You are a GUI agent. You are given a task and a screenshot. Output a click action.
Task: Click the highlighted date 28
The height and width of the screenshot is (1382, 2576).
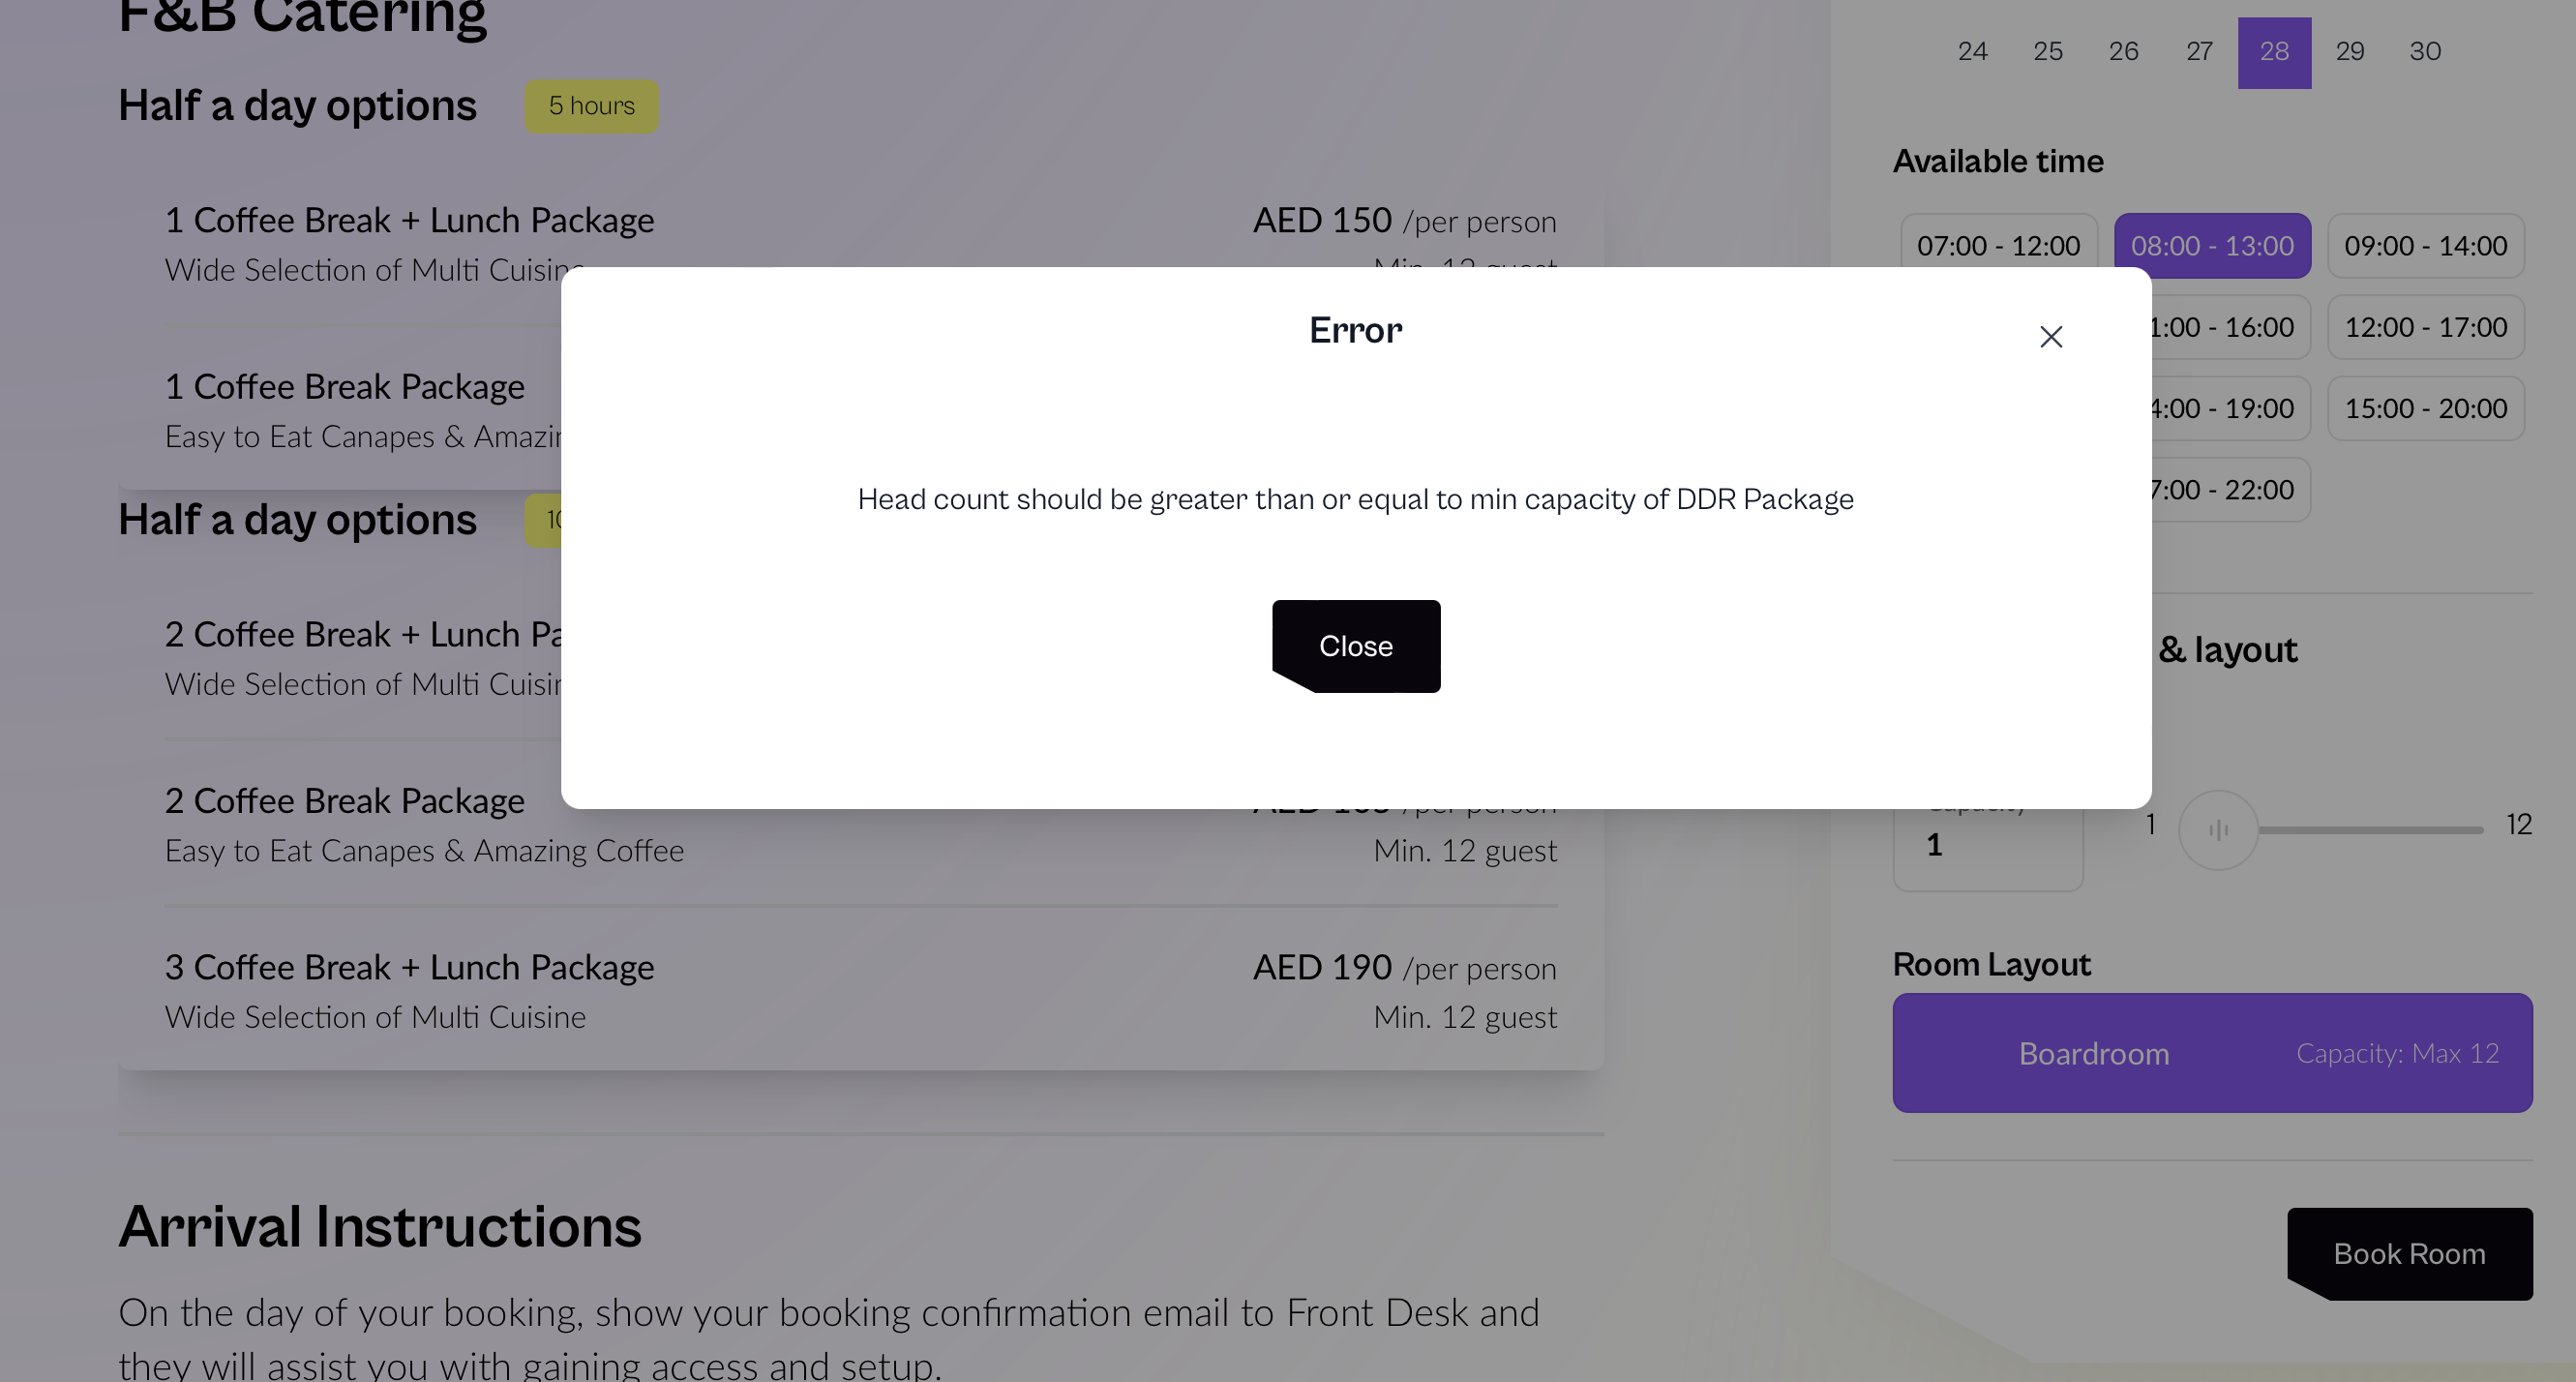tap(2274, 52)
